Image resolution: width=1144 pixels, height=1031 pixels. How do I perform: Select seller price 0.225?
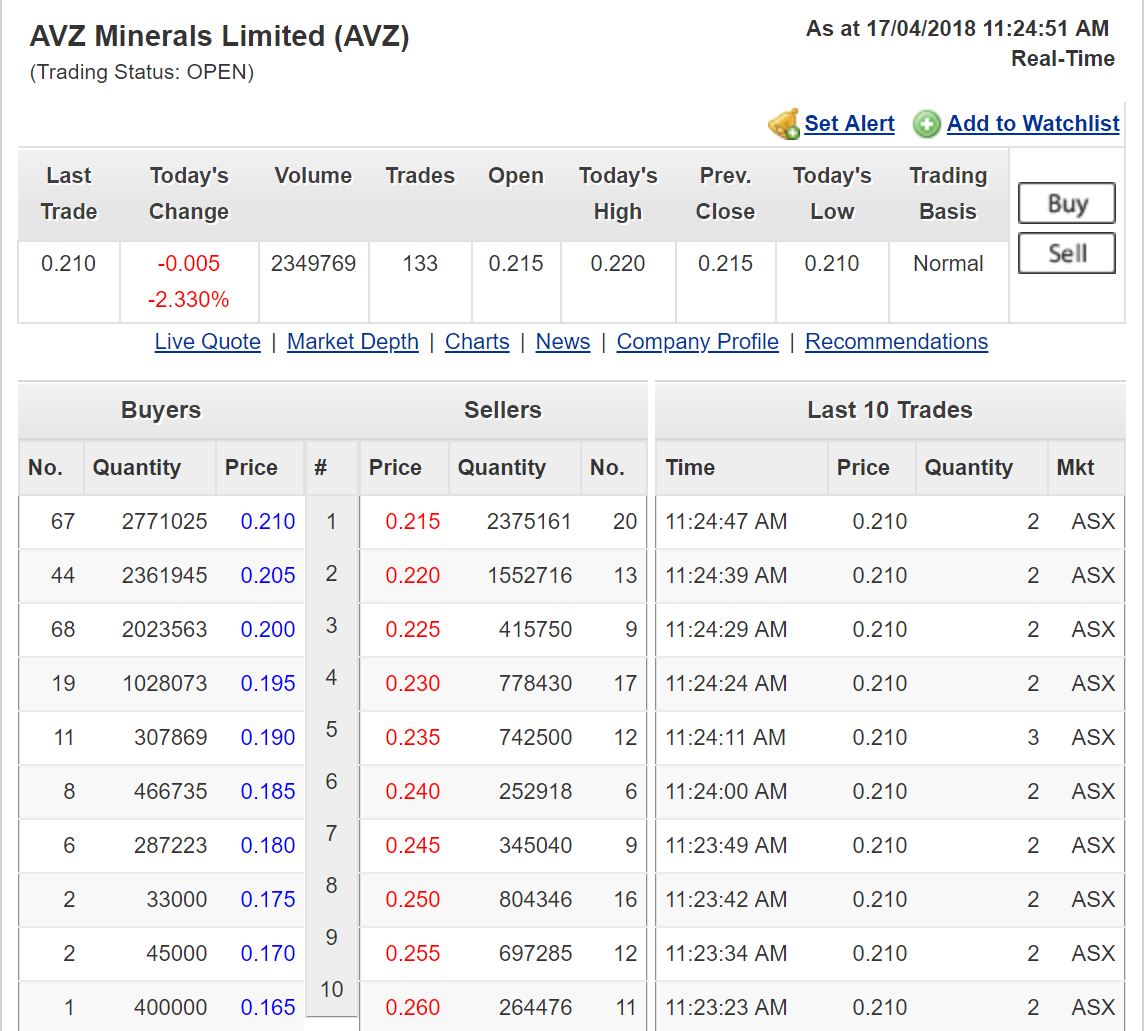point(413,630)
